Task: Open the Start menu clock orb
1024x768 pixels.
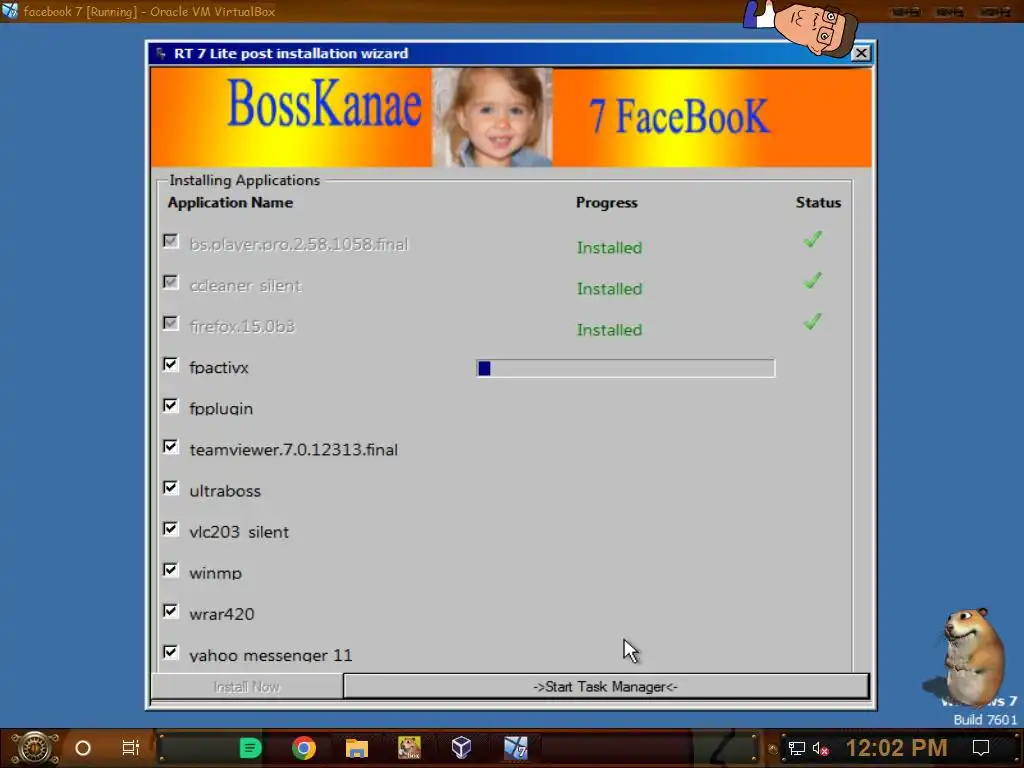Action: [35, 748]
